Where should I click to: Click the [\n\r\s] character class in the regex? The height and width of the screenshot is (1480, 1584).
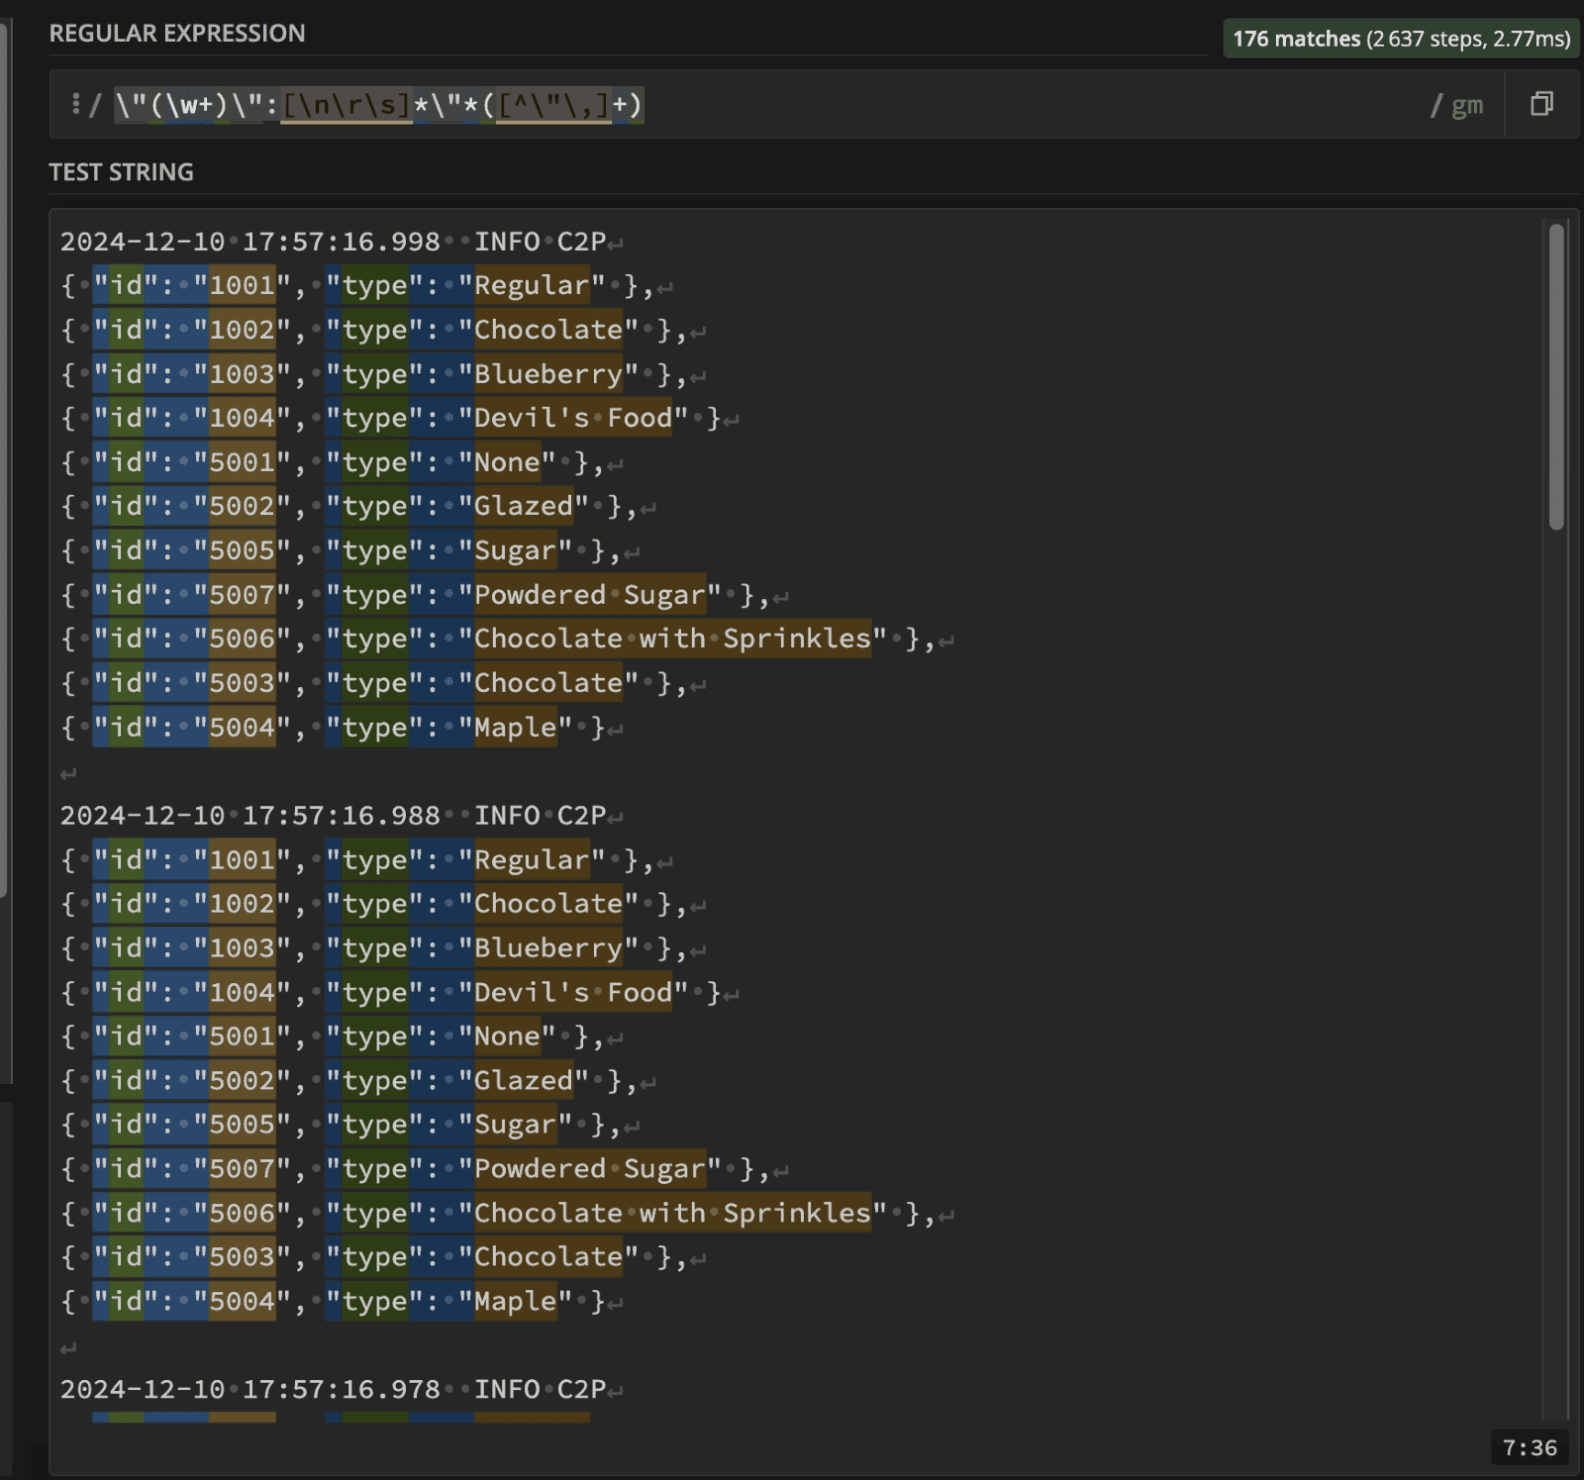point(346,105)
